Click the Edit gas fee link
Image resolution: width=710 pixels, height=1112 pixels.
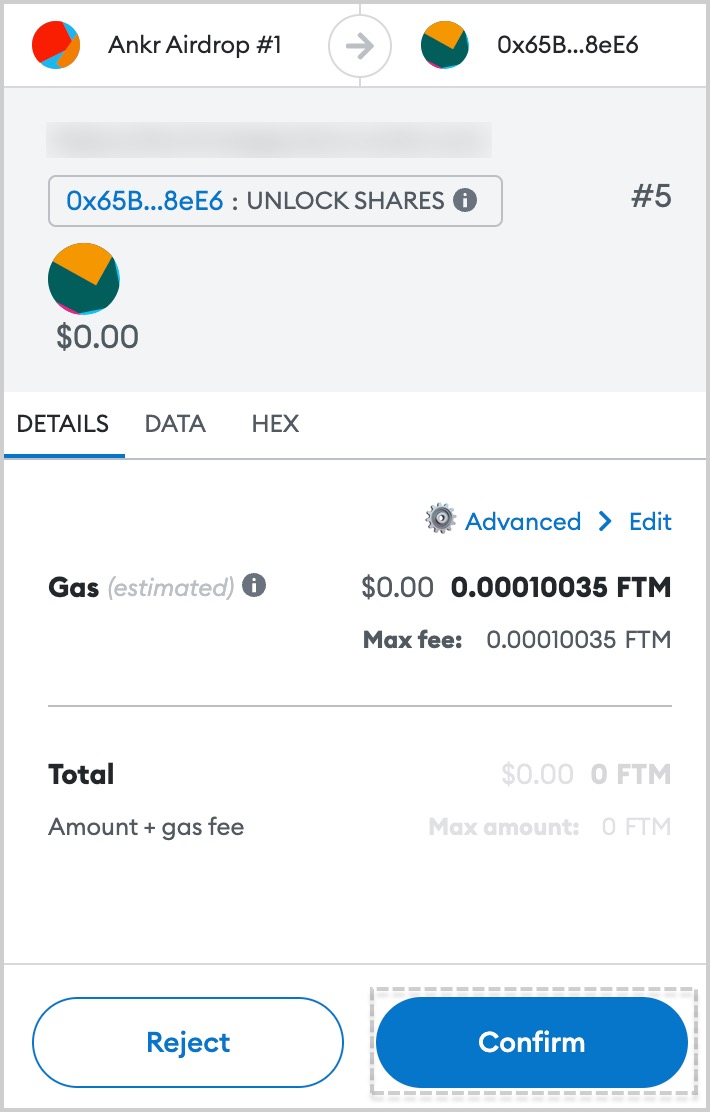pos(650,521)
